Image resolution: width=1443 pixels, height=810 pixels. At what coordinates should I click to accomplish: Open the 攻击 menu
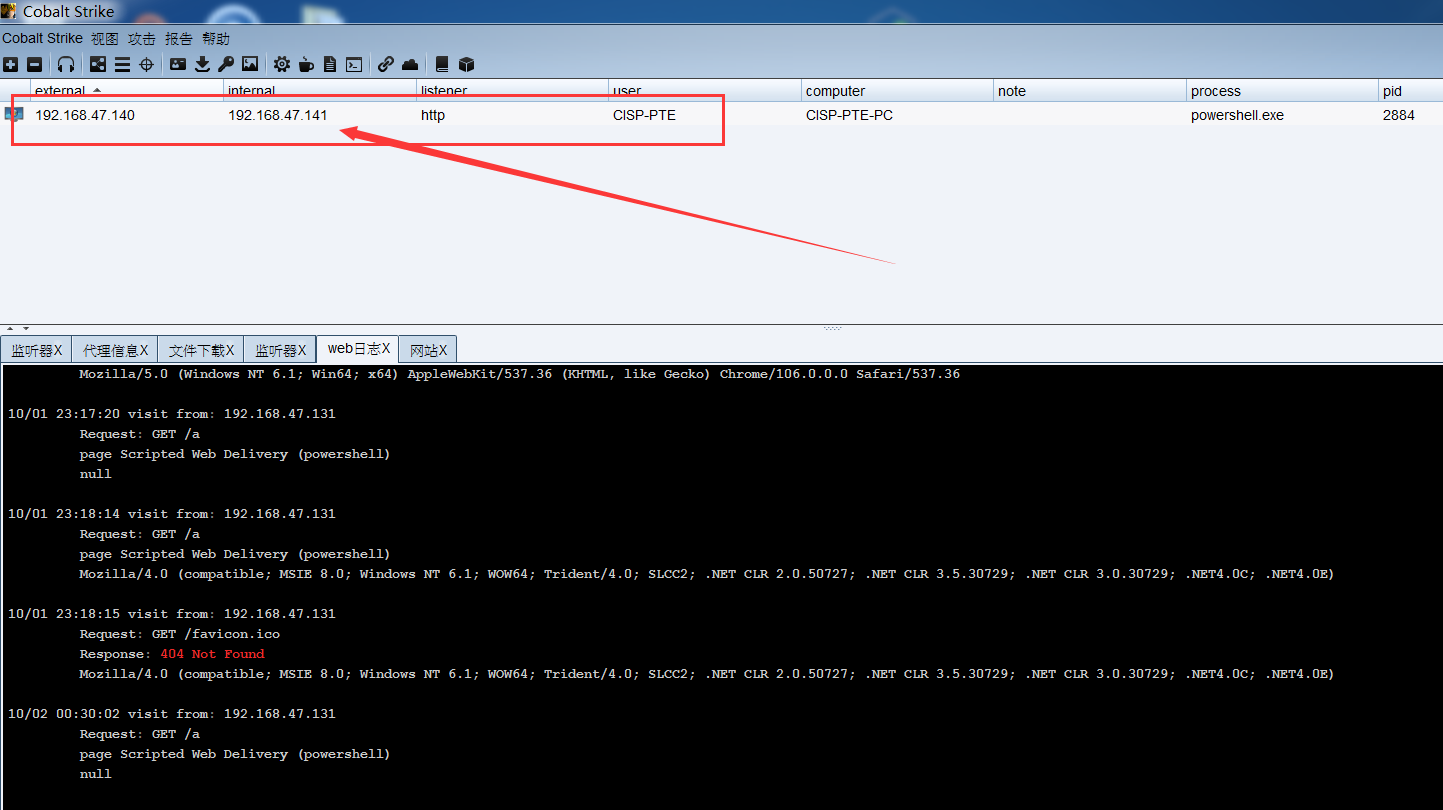[141, 39]
